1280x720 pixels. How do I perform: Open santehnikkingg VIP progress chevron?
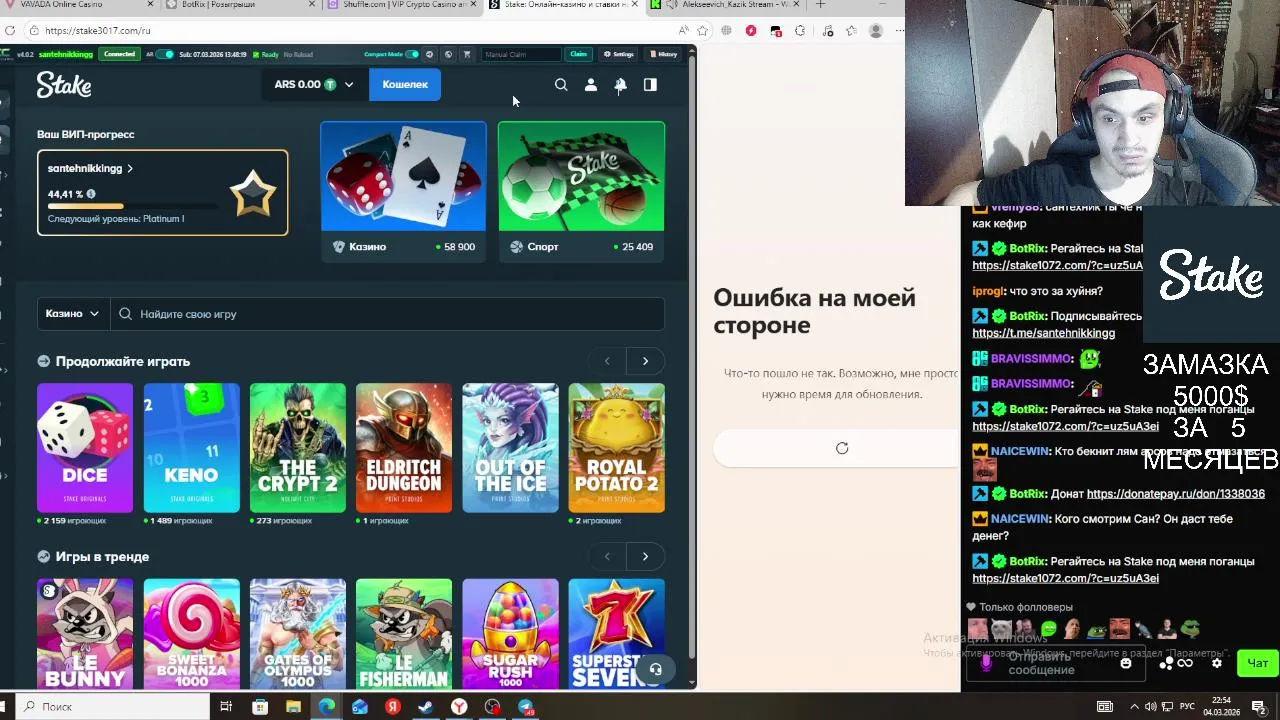click(x=130, y=169)
